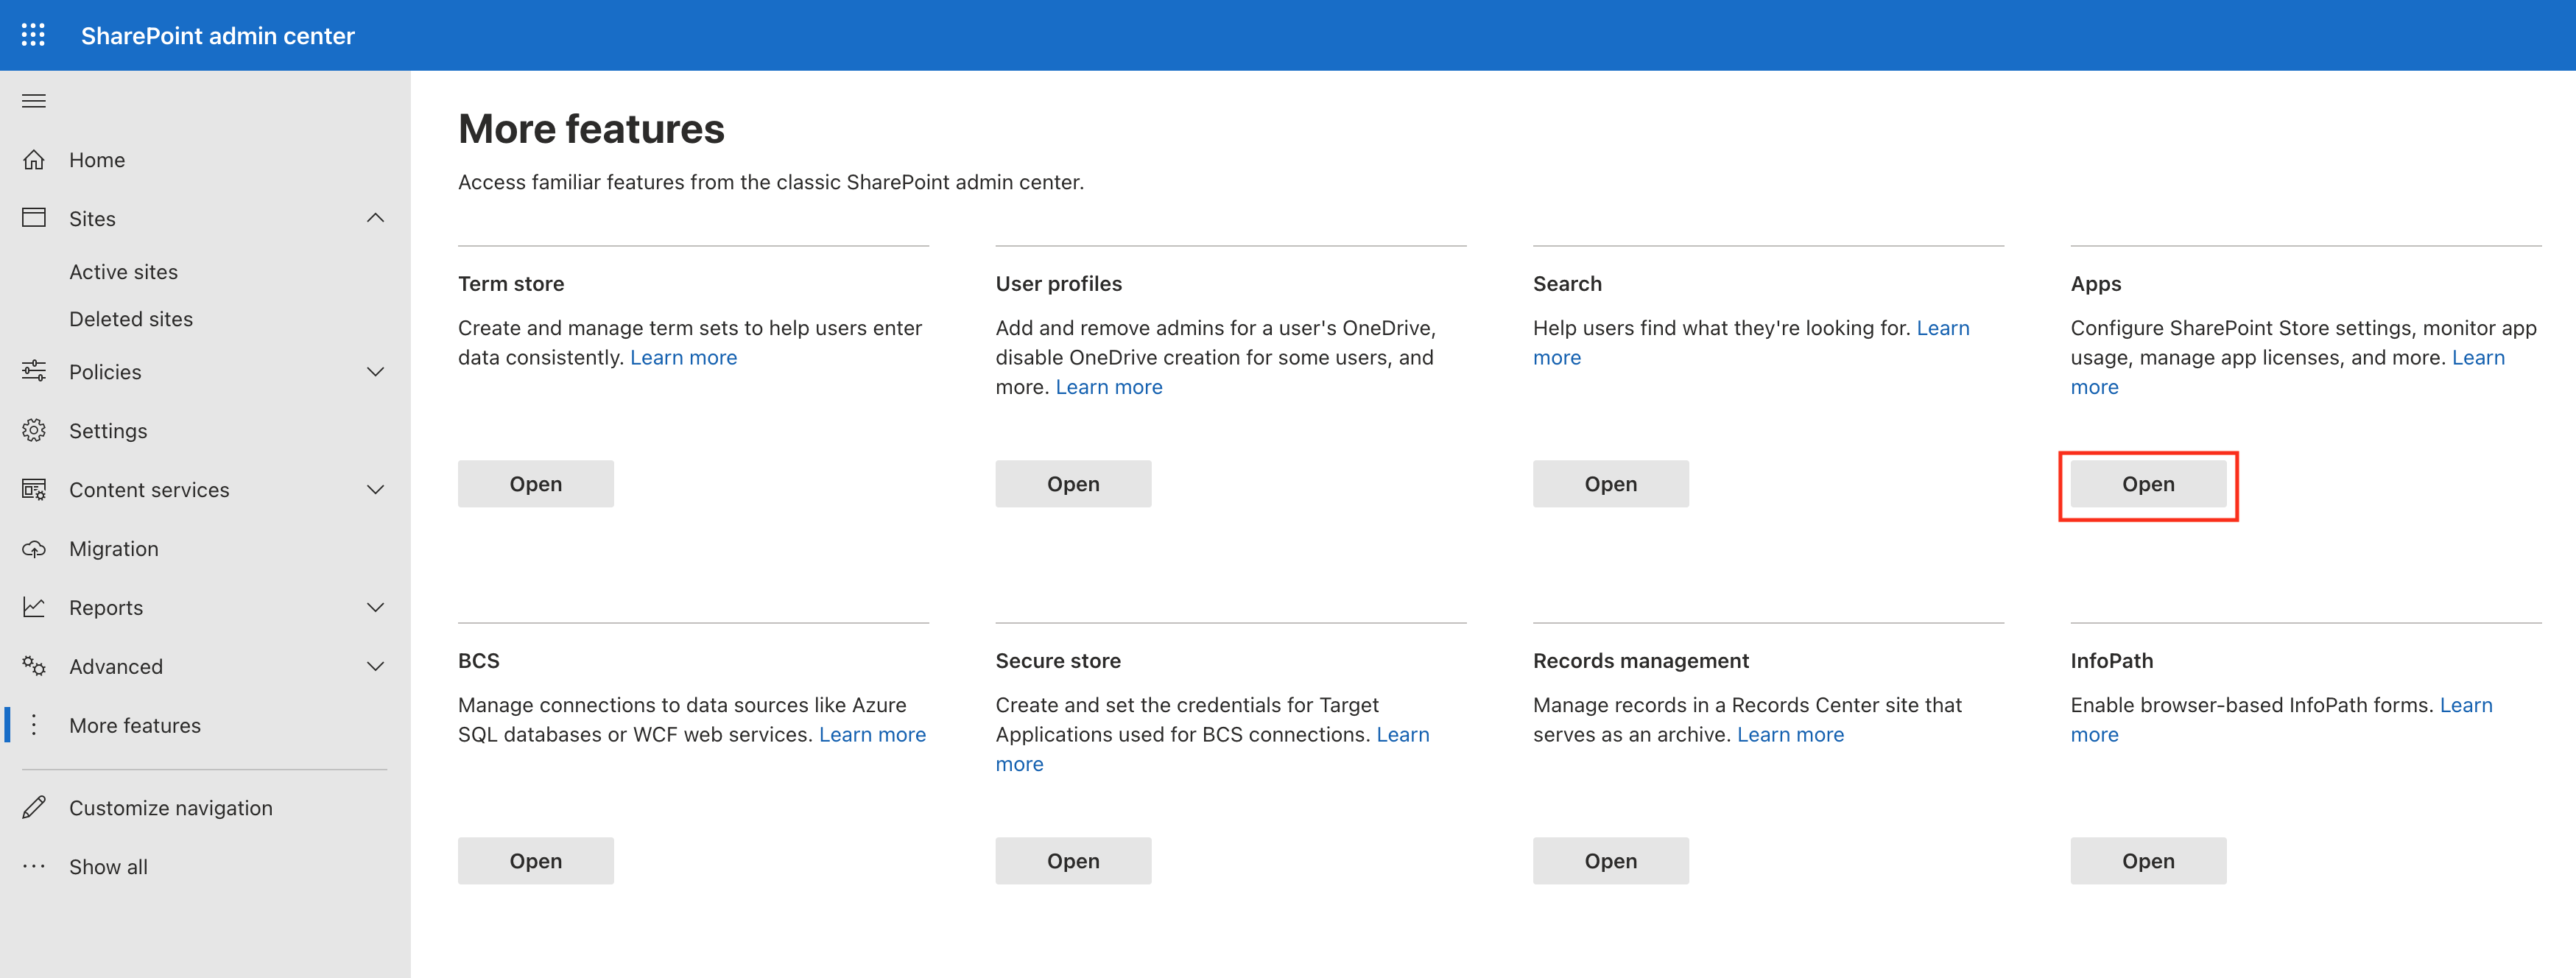Screen dimensions: 2576x978
Task: Click the Advanced gears icon
Action: [34, 666]
